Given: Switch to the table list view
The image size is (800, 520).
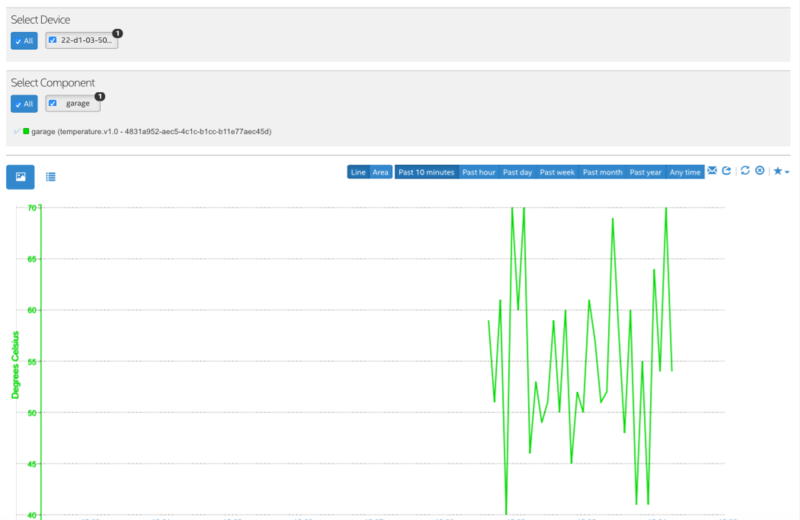Looking at the screenshot, I should (51, 177).
